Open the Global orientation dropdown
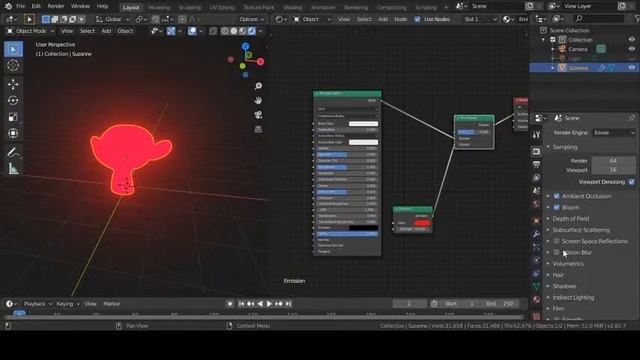 [x=112, y=19]
